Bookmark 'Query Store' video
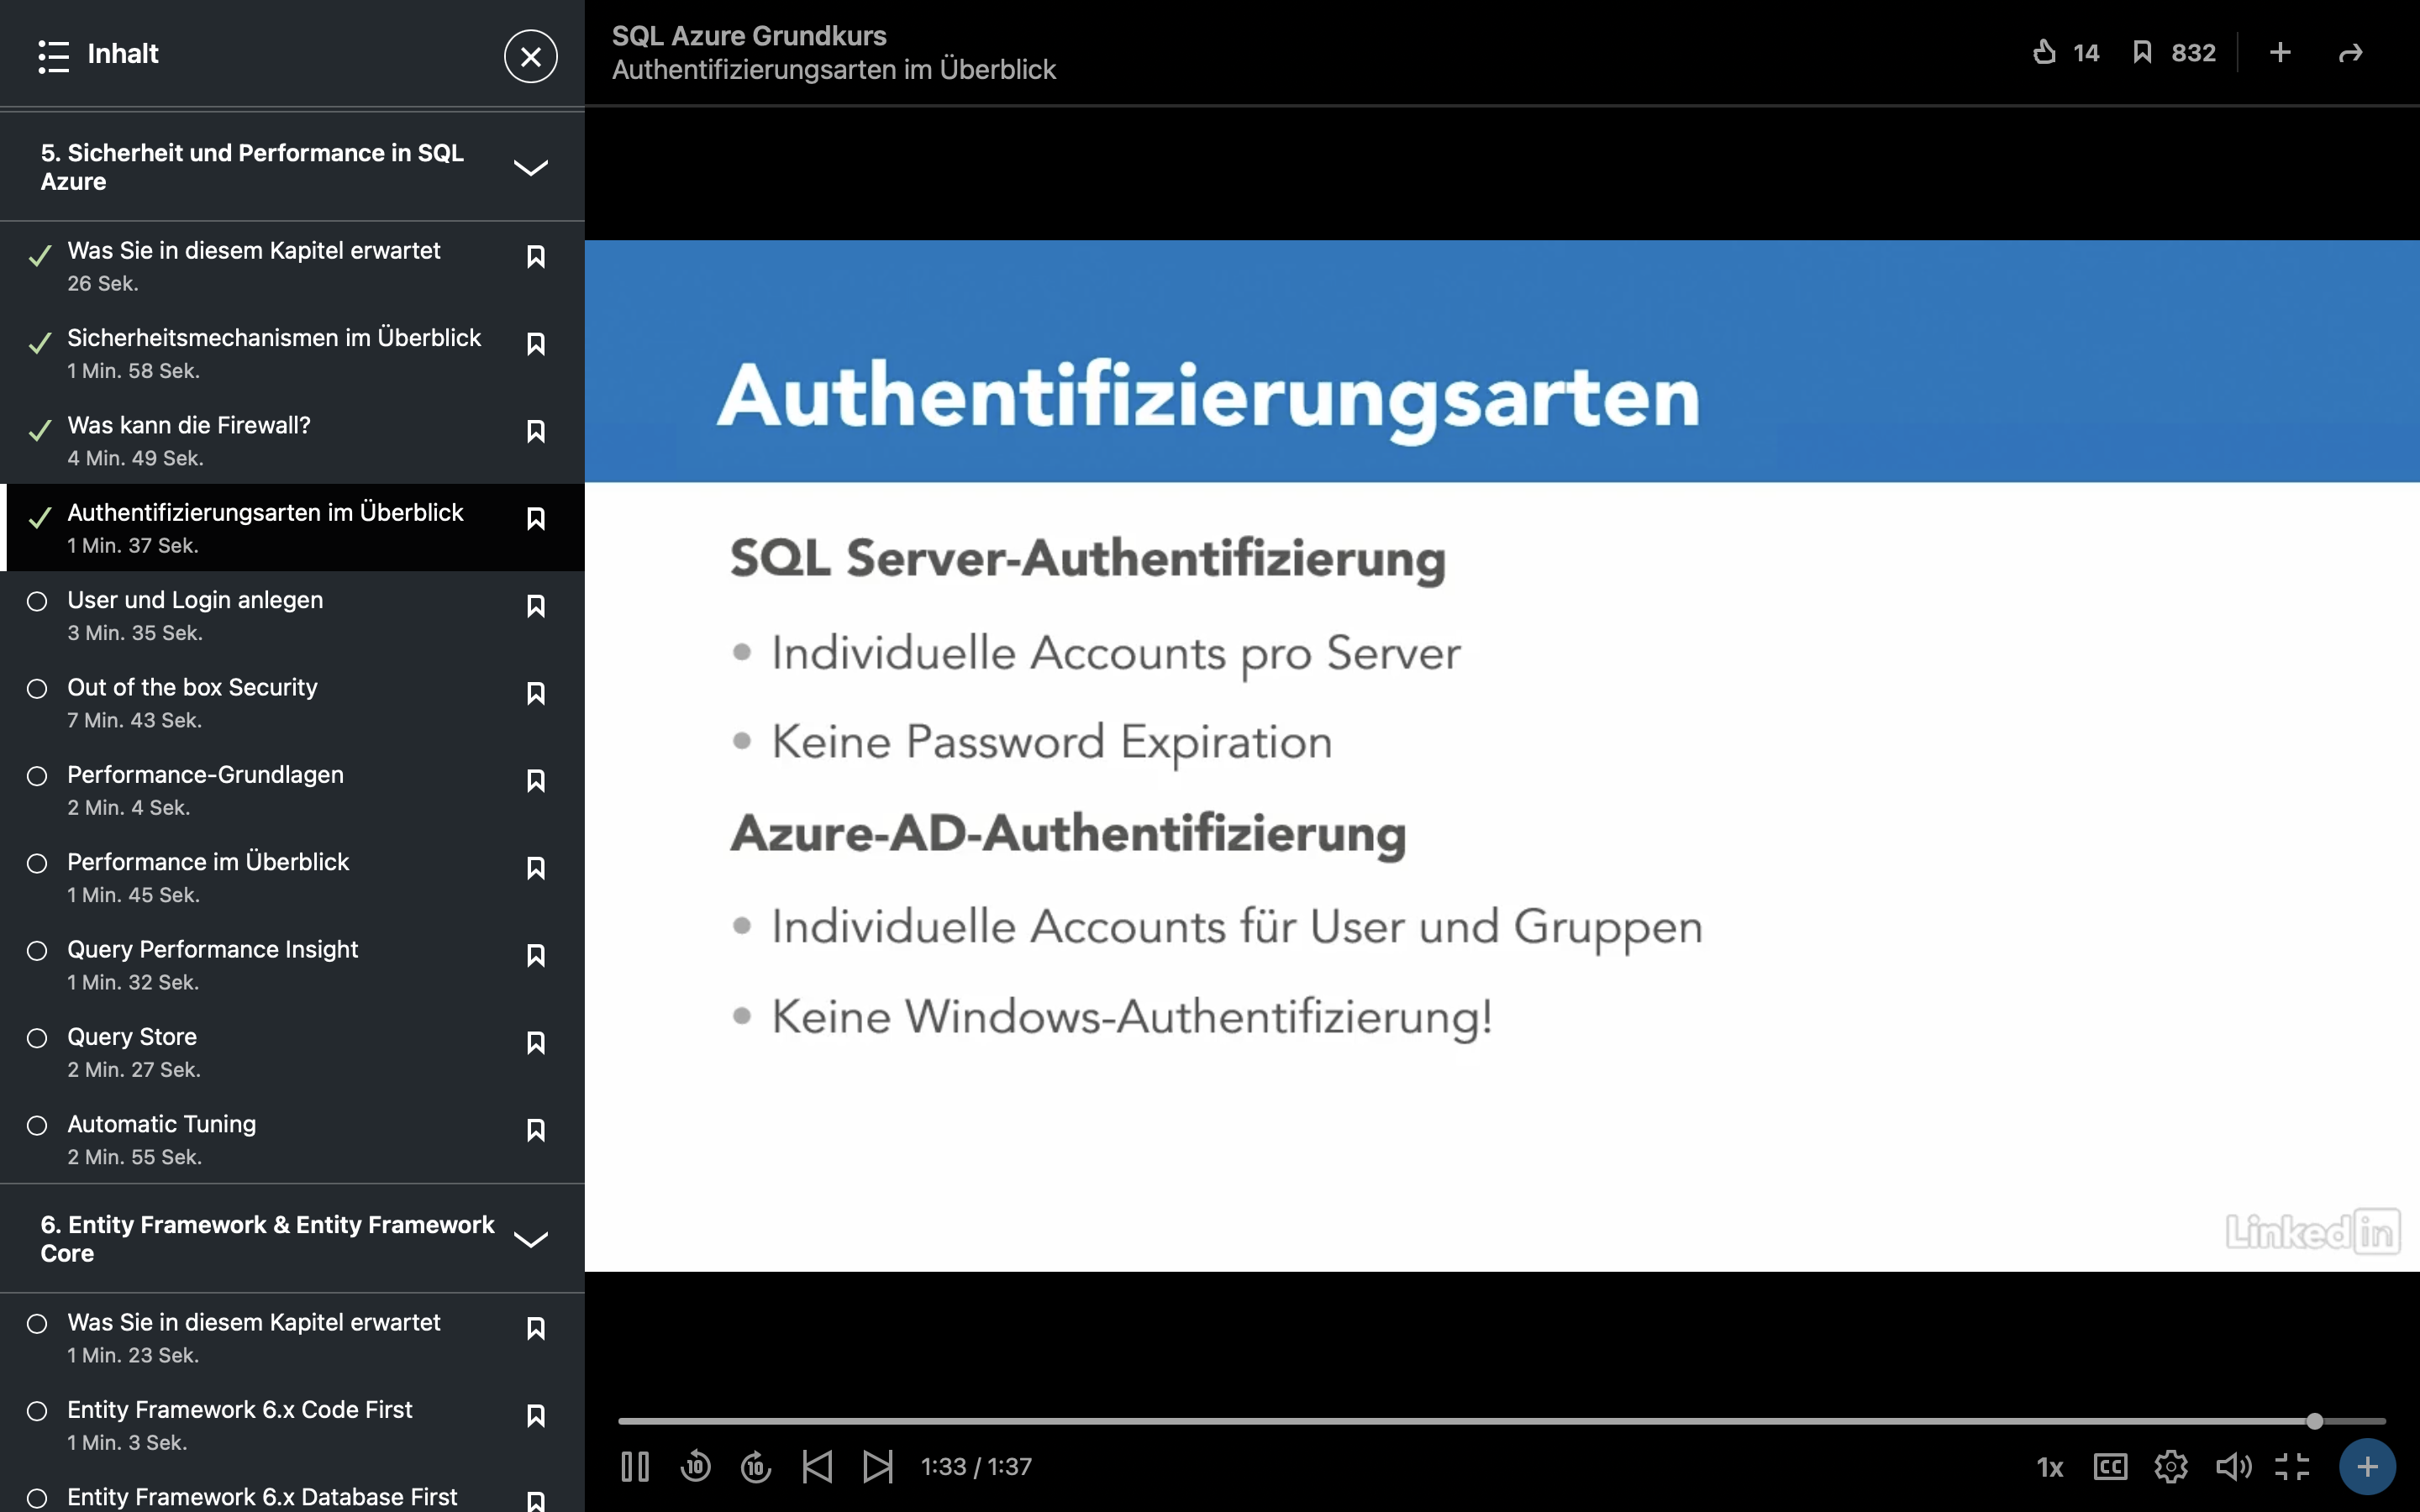Viewport: 2420px width, 1512px height. [x=536, y=1043]
